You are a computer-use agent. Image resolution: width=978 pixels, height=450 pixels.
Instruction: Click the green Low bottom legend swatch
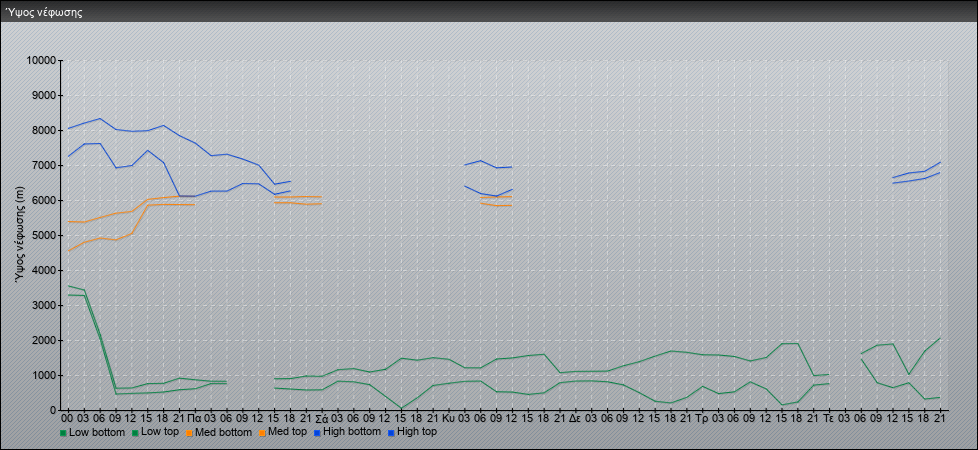tap(63, 433)
